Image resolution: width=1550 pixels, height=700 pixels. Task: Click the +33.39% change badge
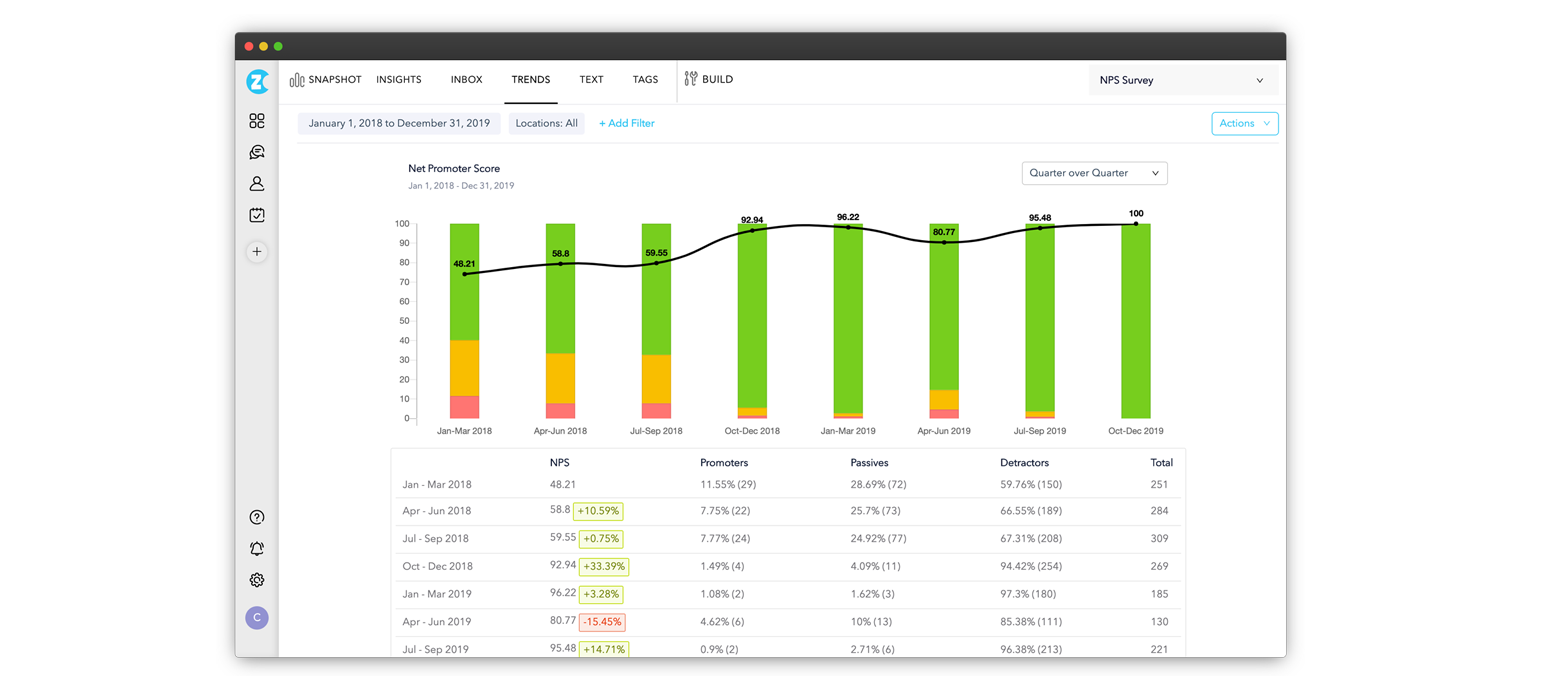(604, 566)
